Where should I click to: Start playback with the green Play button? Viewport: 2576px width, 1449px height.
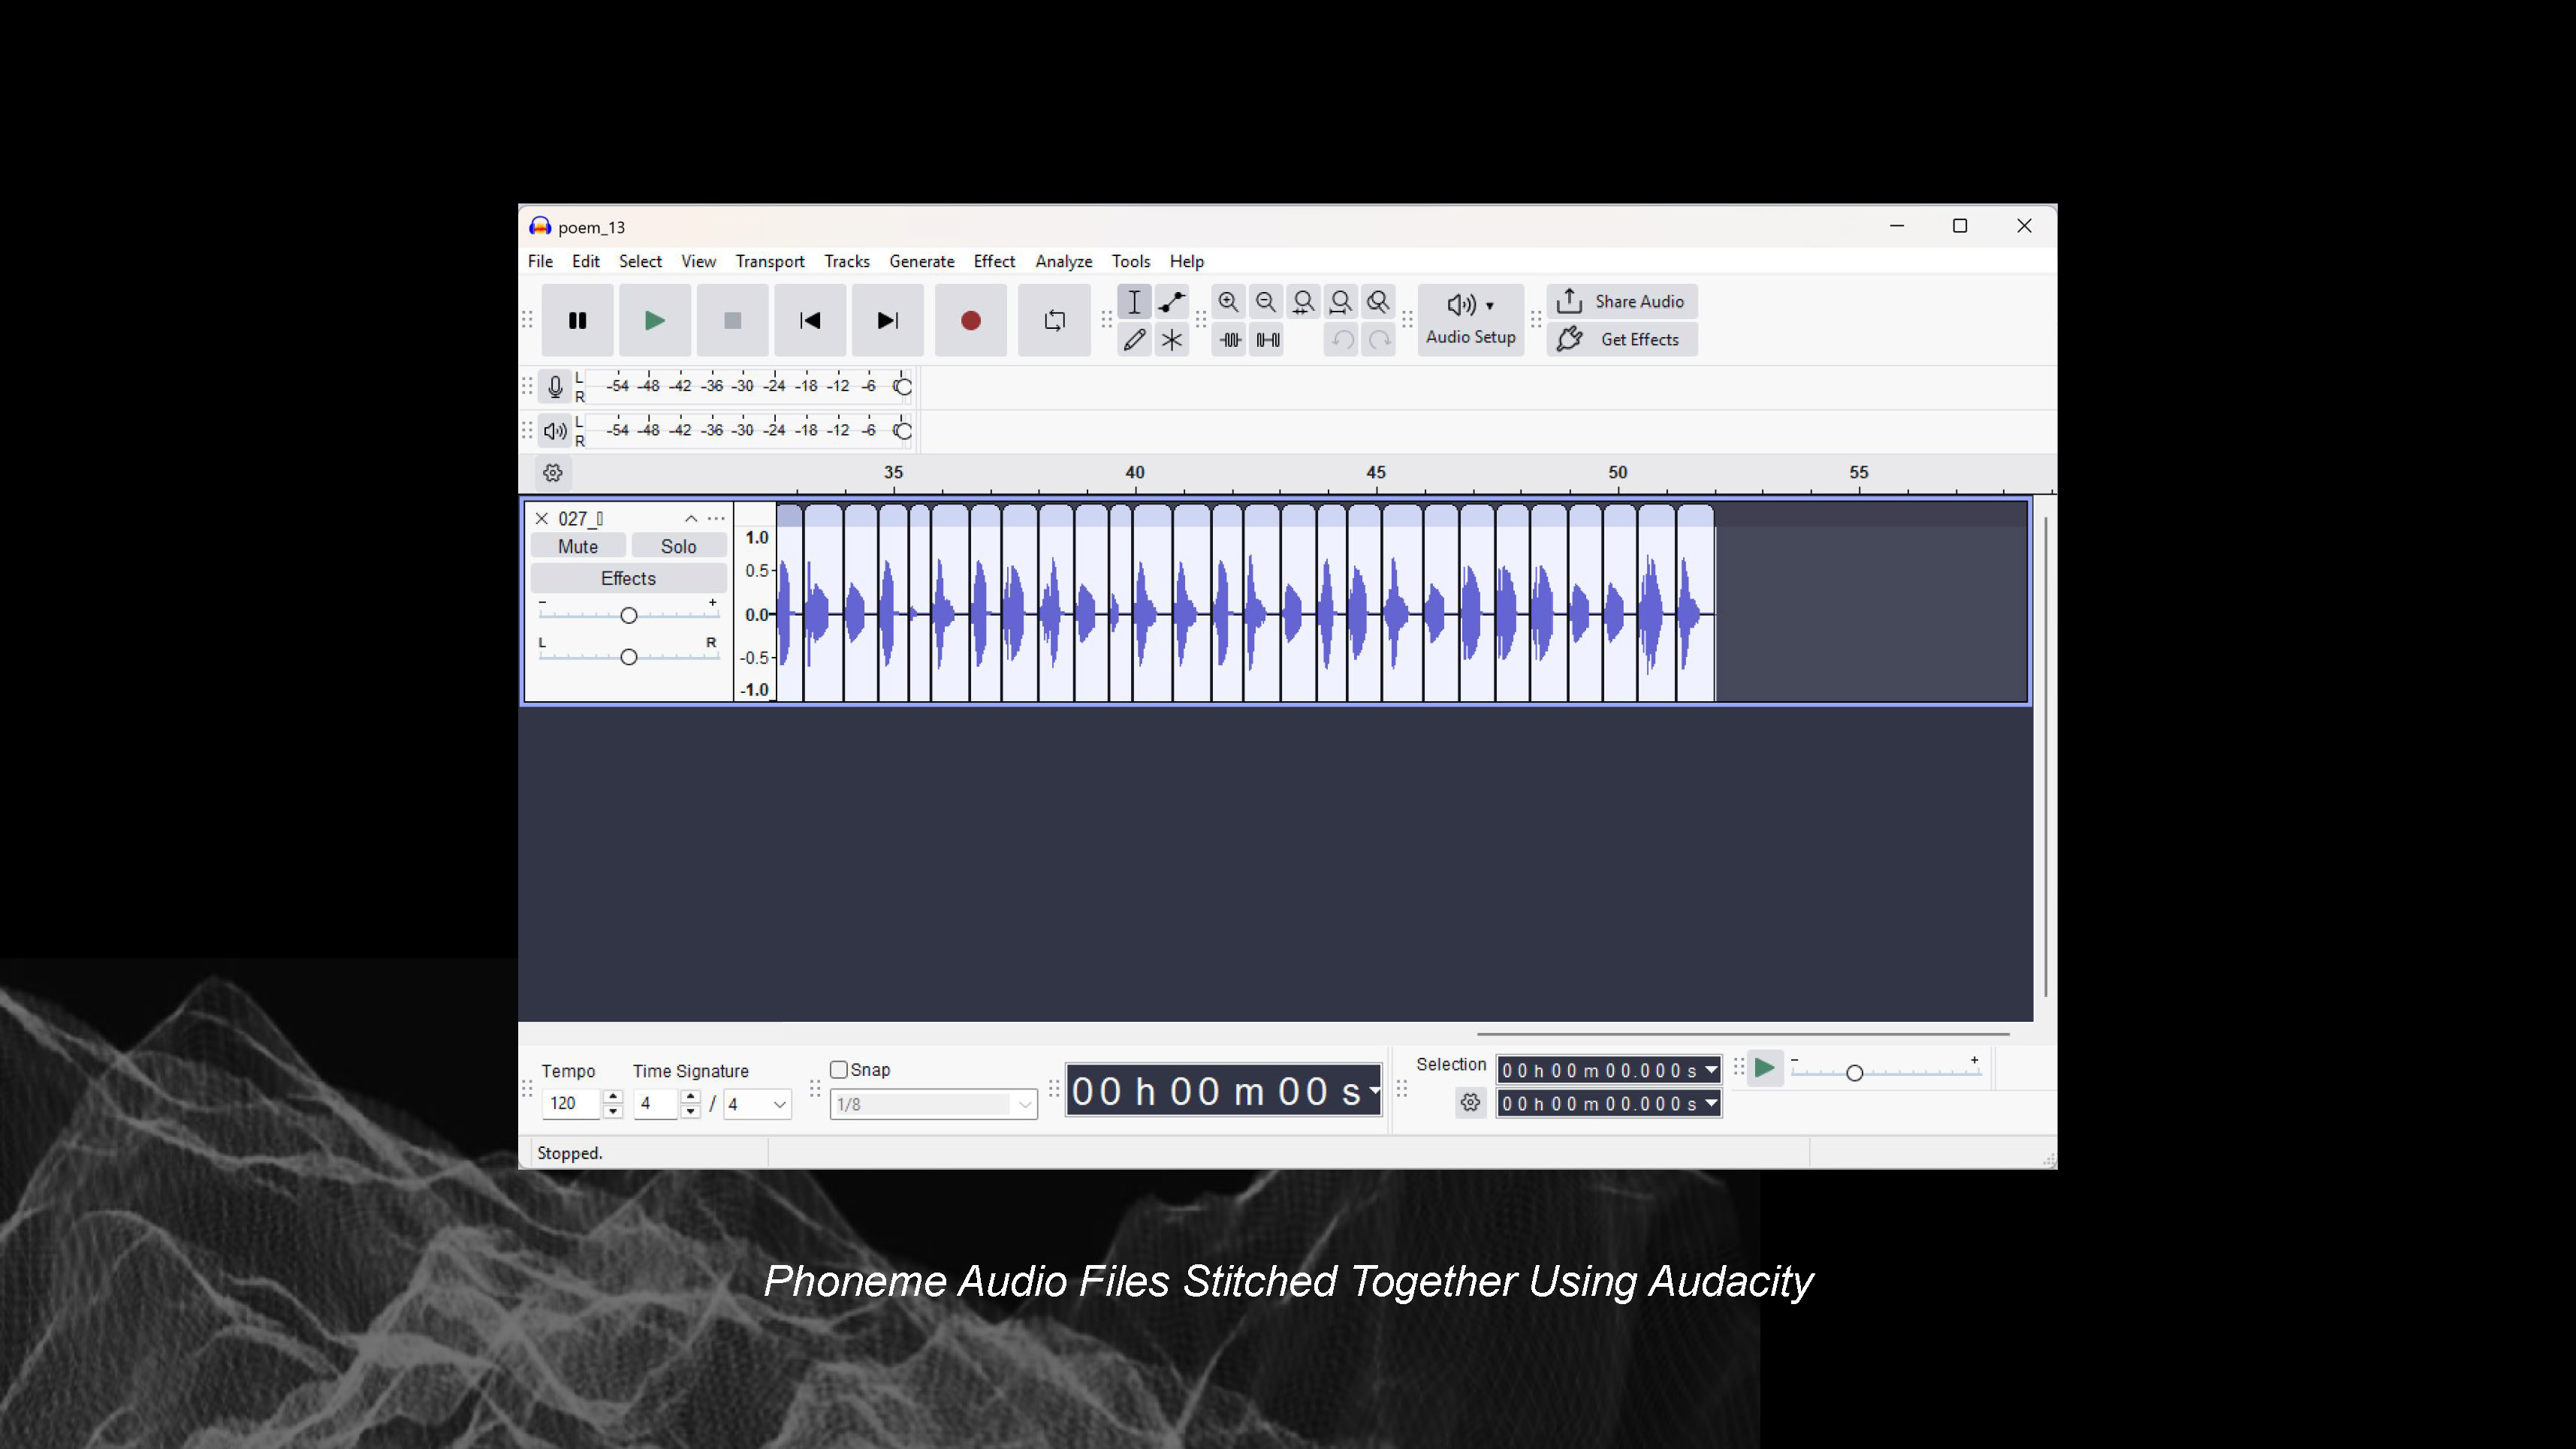click(655, 320)
